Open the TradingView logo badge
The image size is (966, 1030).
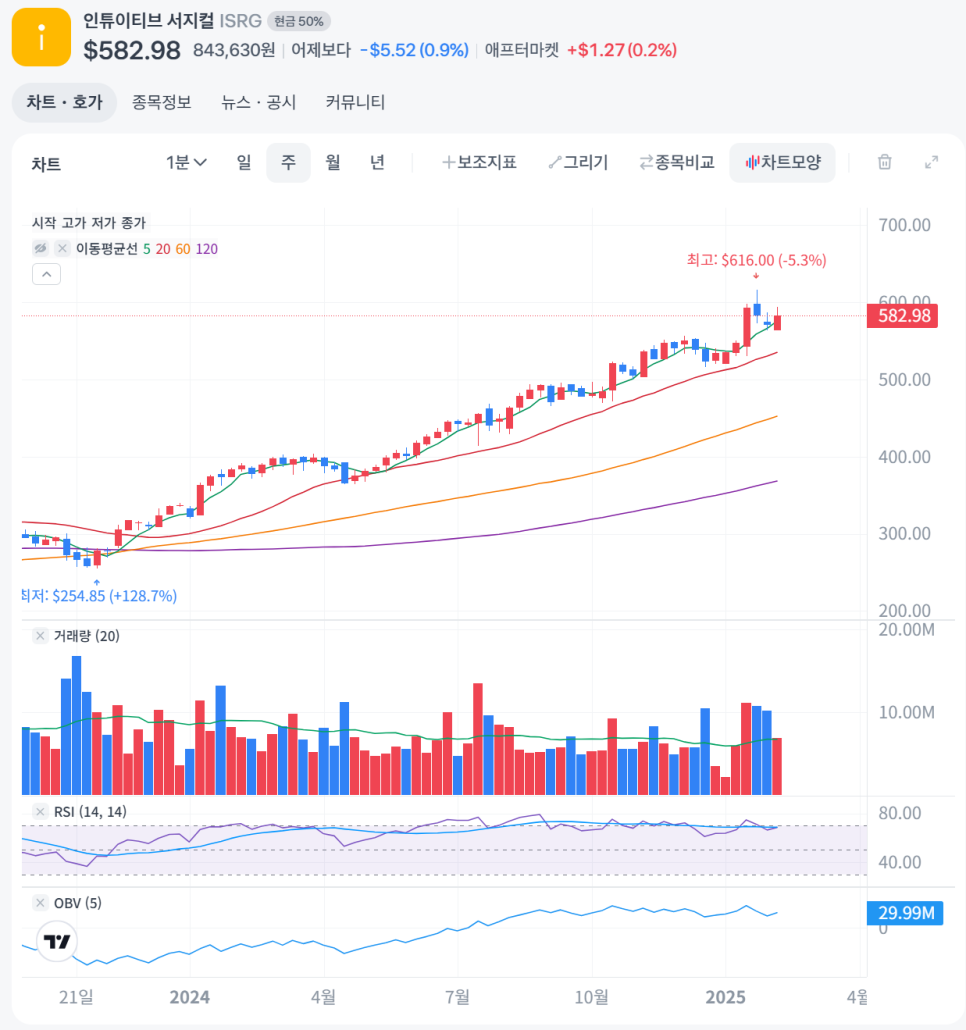pos(56,941)
